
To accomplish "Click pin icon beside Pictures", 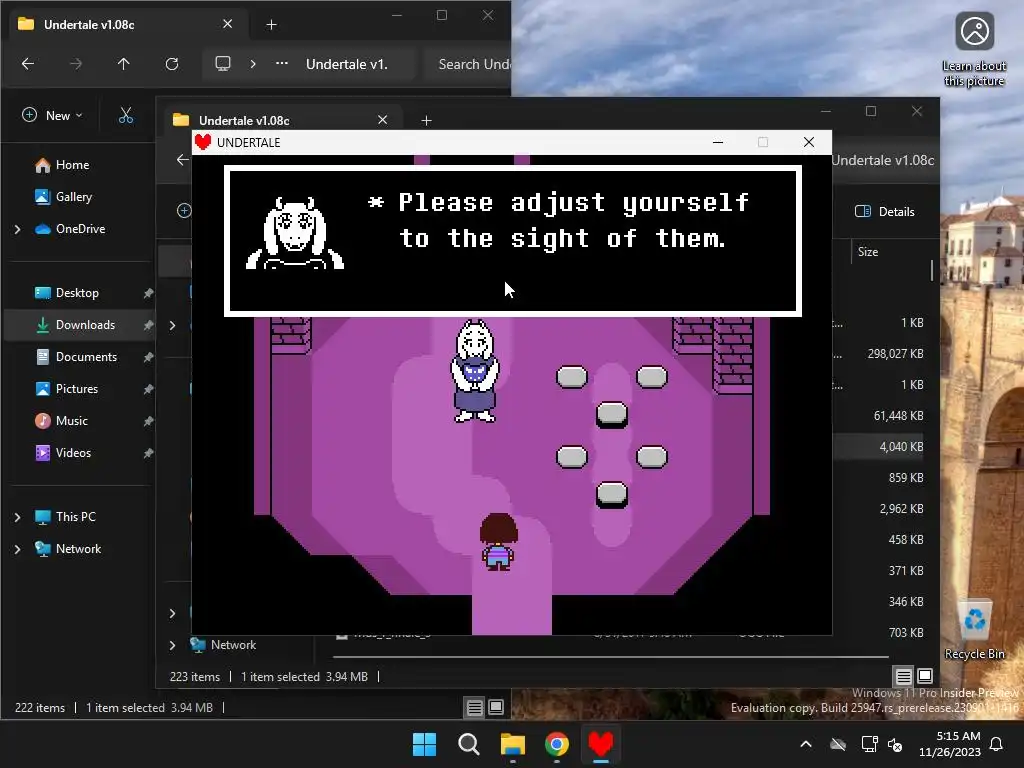I will 148,389.
